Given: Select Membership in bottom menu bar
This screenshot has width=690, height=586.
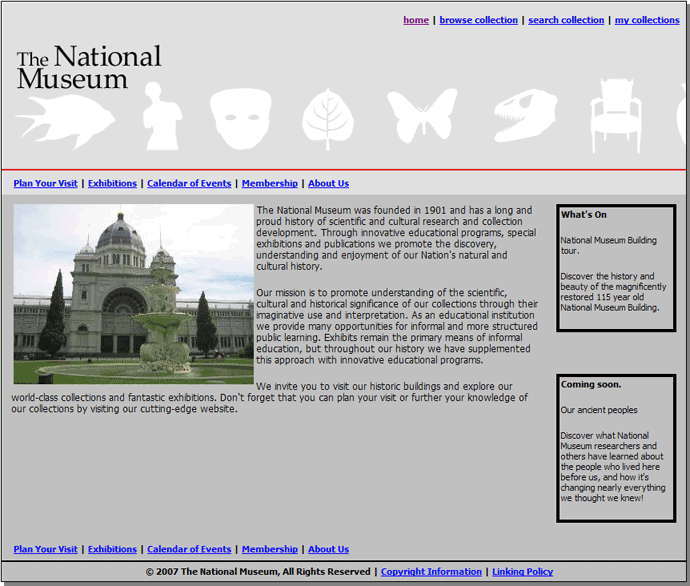Looking at the screenshot, I should (x=269, y=549).
